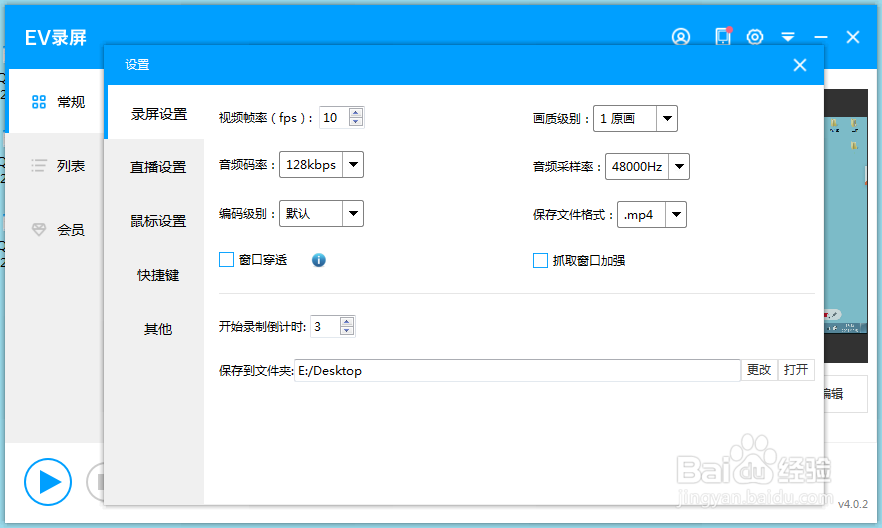Click the 更改 folder button
882x528 pixels.
(x=759, y=370)
